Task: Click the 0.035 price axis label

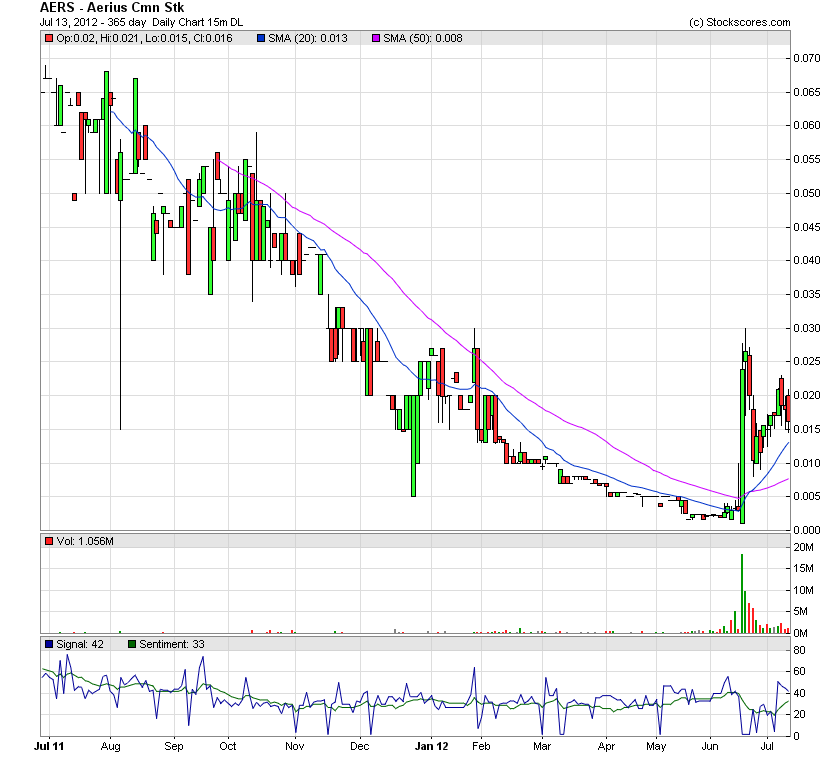Action: click(807, 294)
